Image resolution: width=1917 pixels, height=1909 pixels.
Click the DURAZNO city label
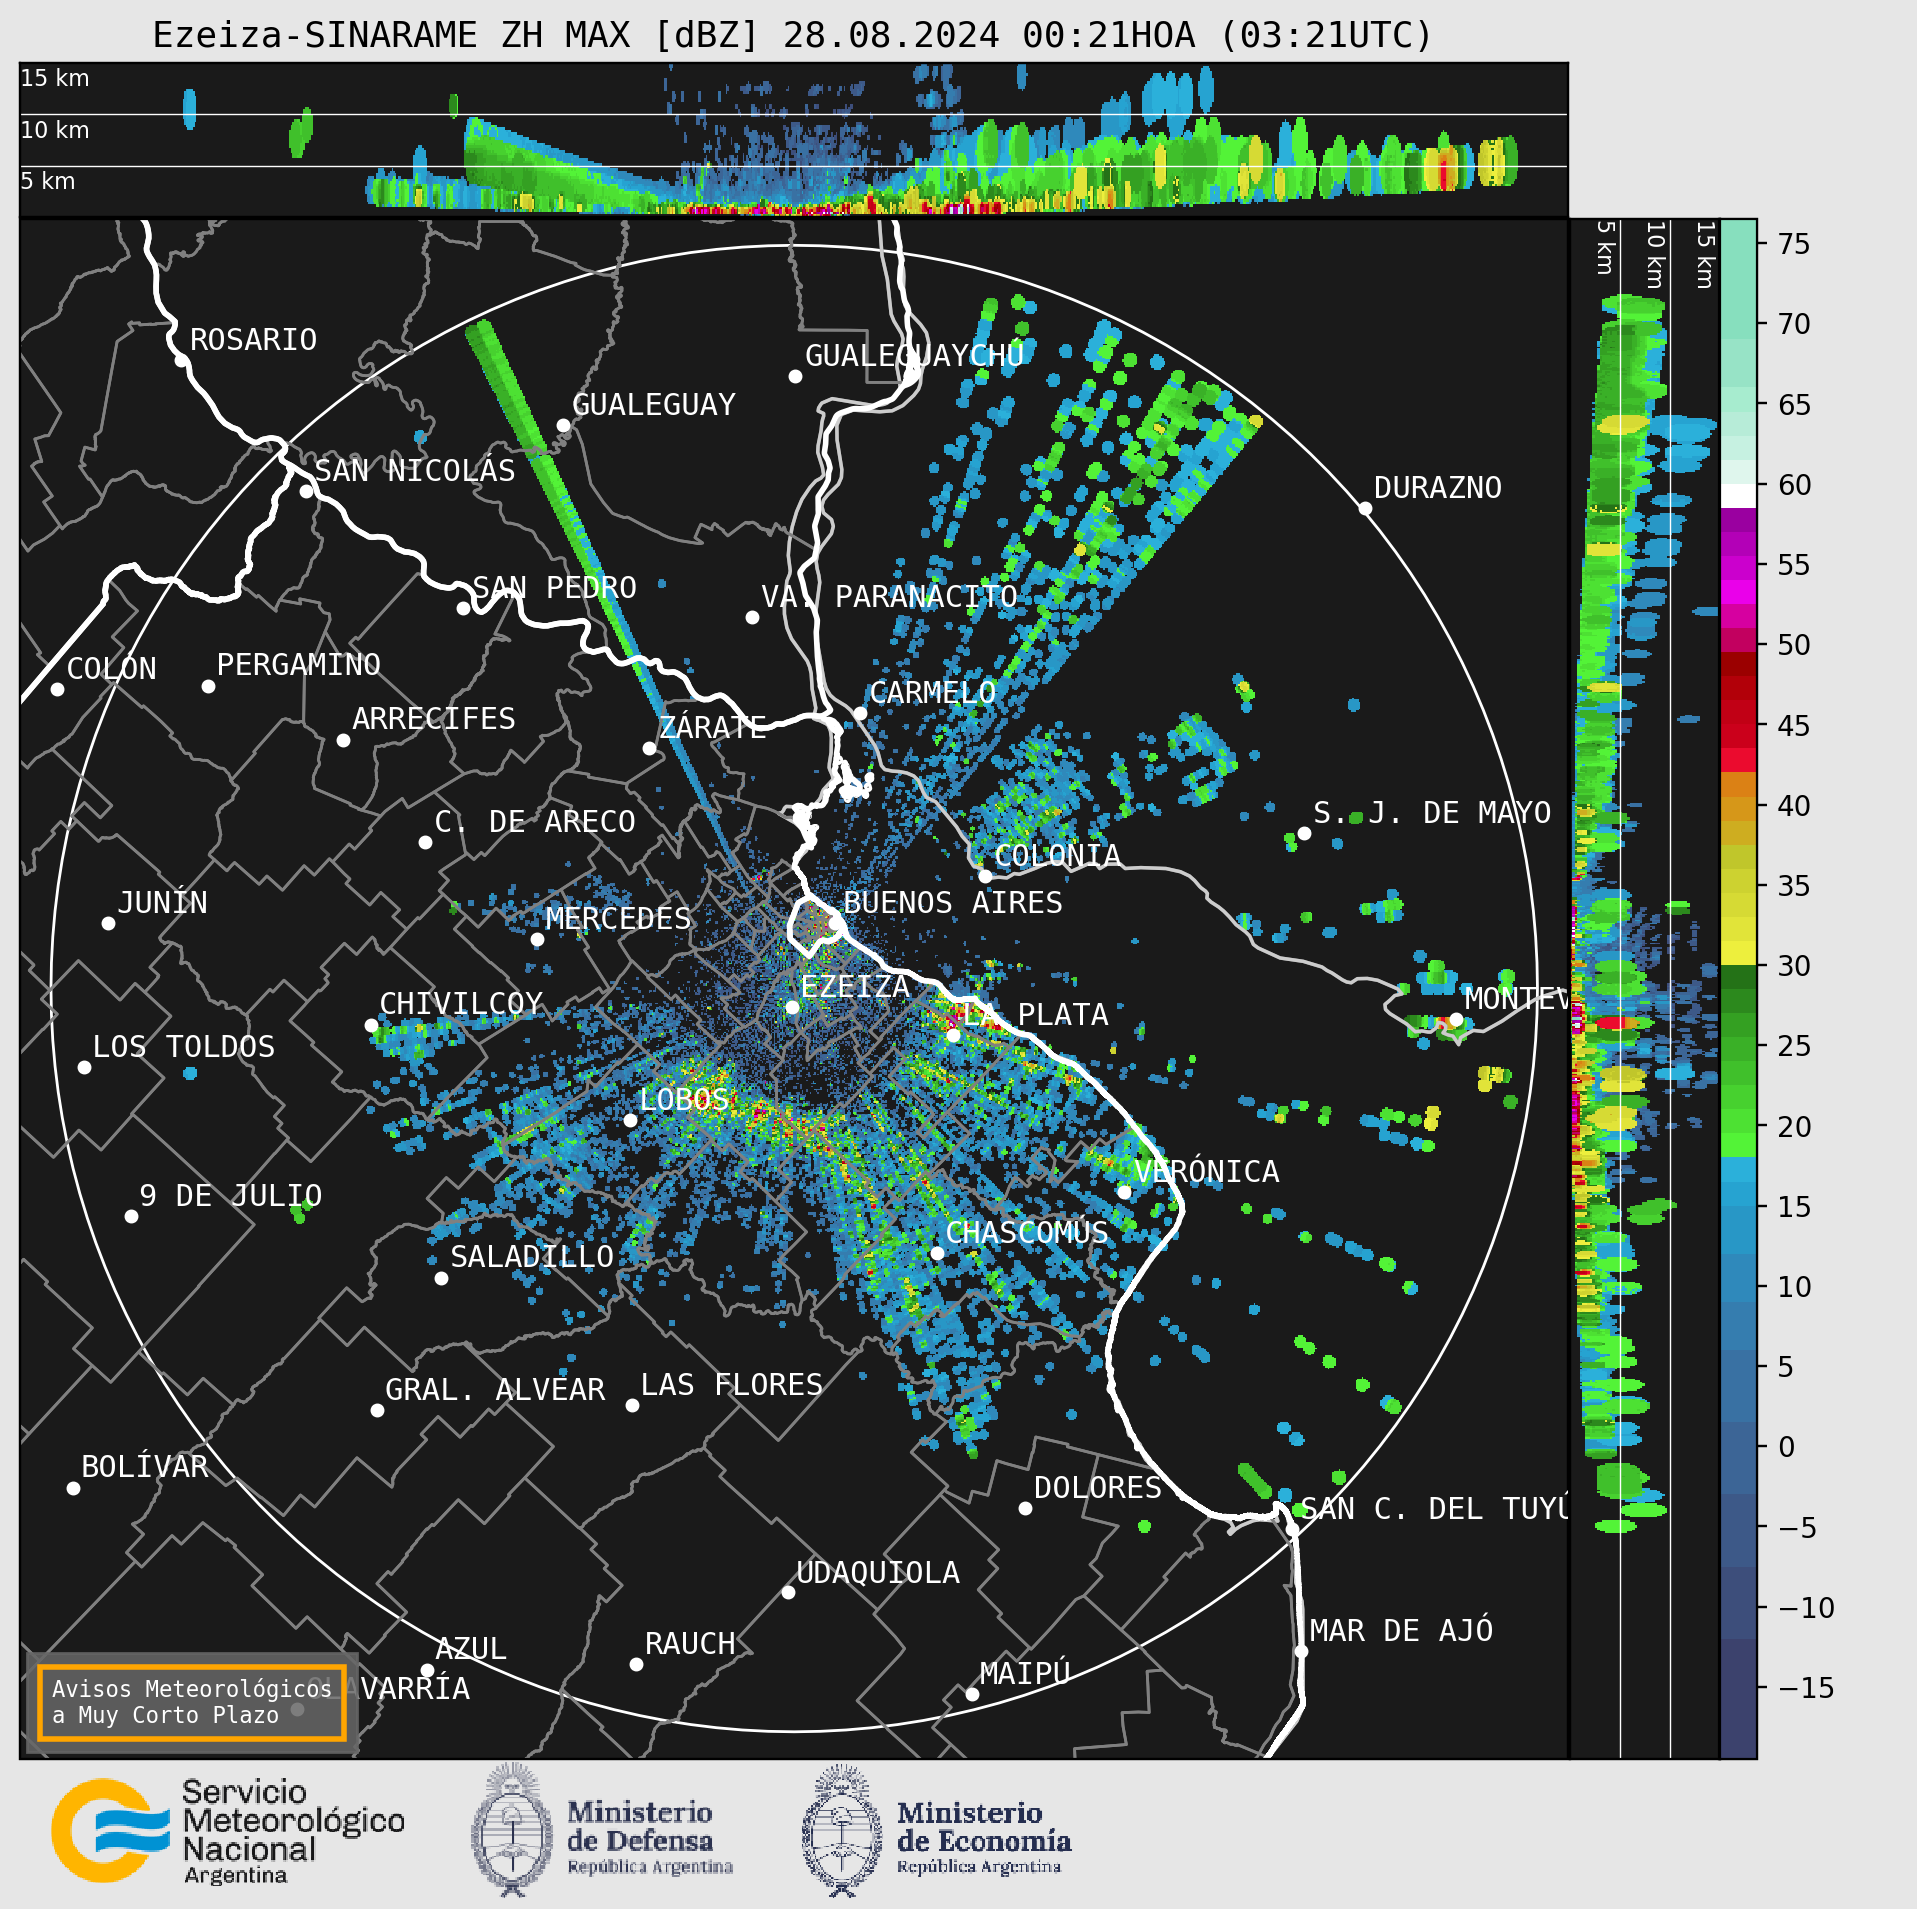1437,488
